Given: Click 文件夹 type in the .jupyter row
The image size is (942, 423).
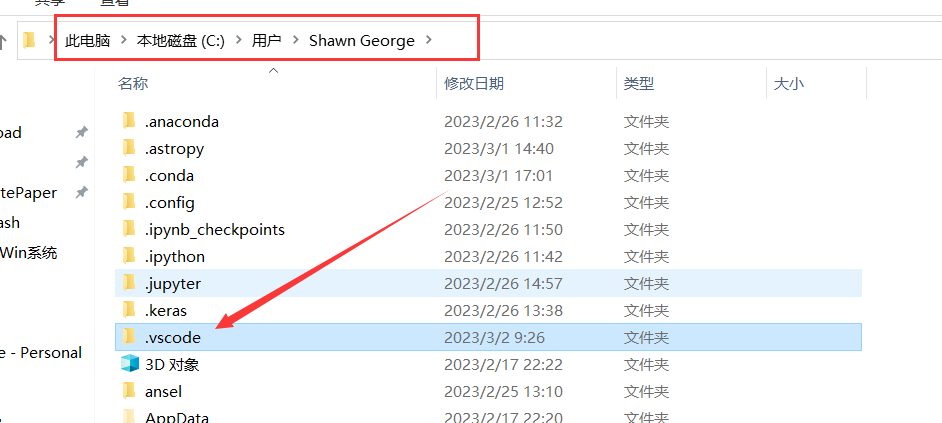Looking at the screenshot, I should tap(646, 284).
